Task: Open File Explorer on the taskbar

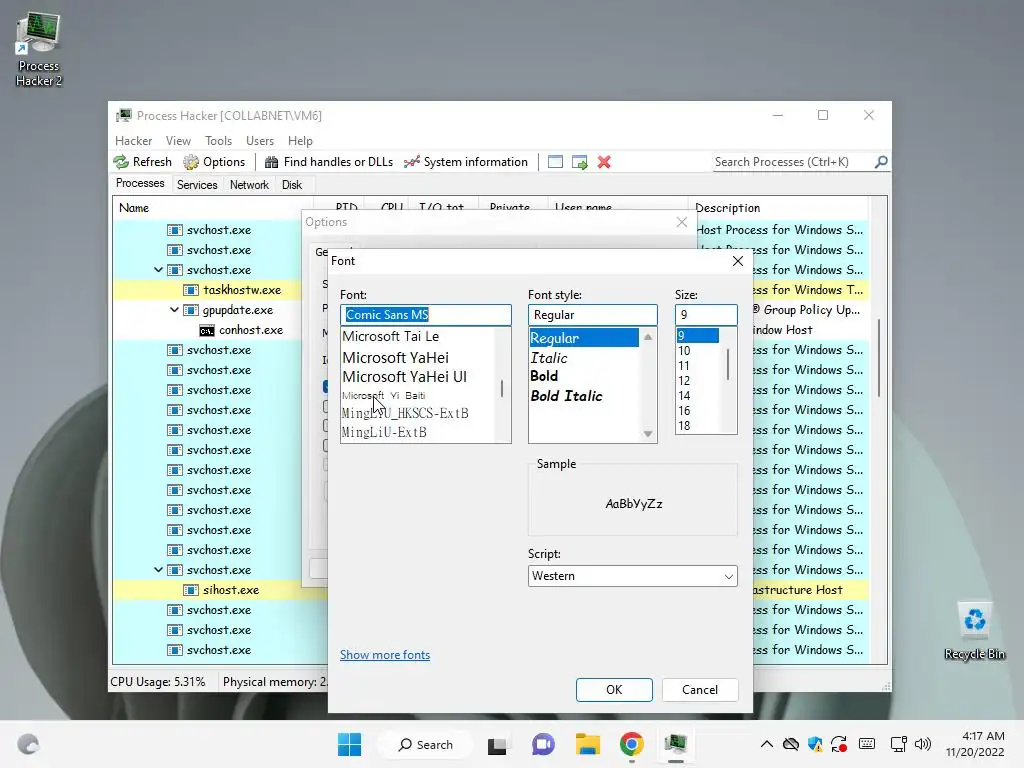Action: coord(588,744)
